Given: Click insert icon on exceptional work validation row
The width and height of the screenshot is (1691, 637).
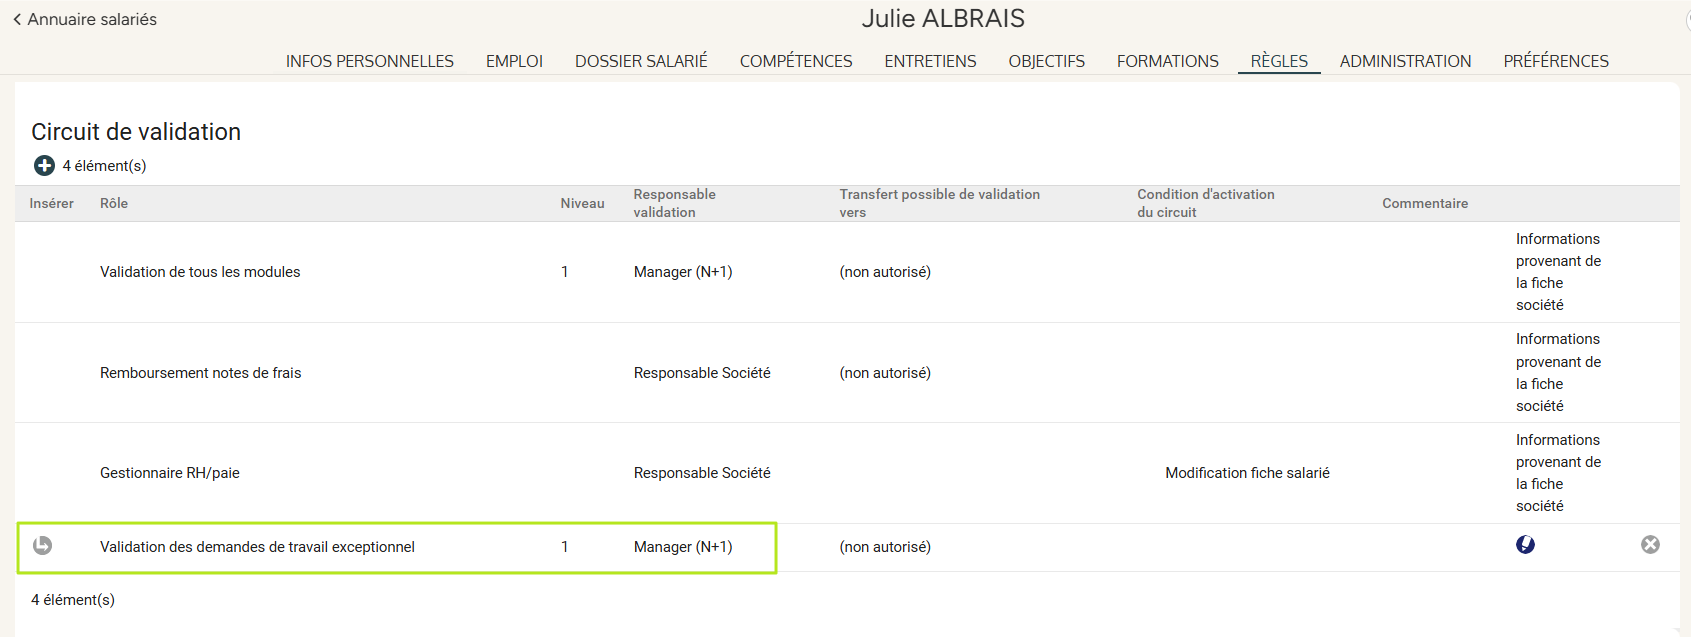Looking at the screenshot, I should point(42,545).
